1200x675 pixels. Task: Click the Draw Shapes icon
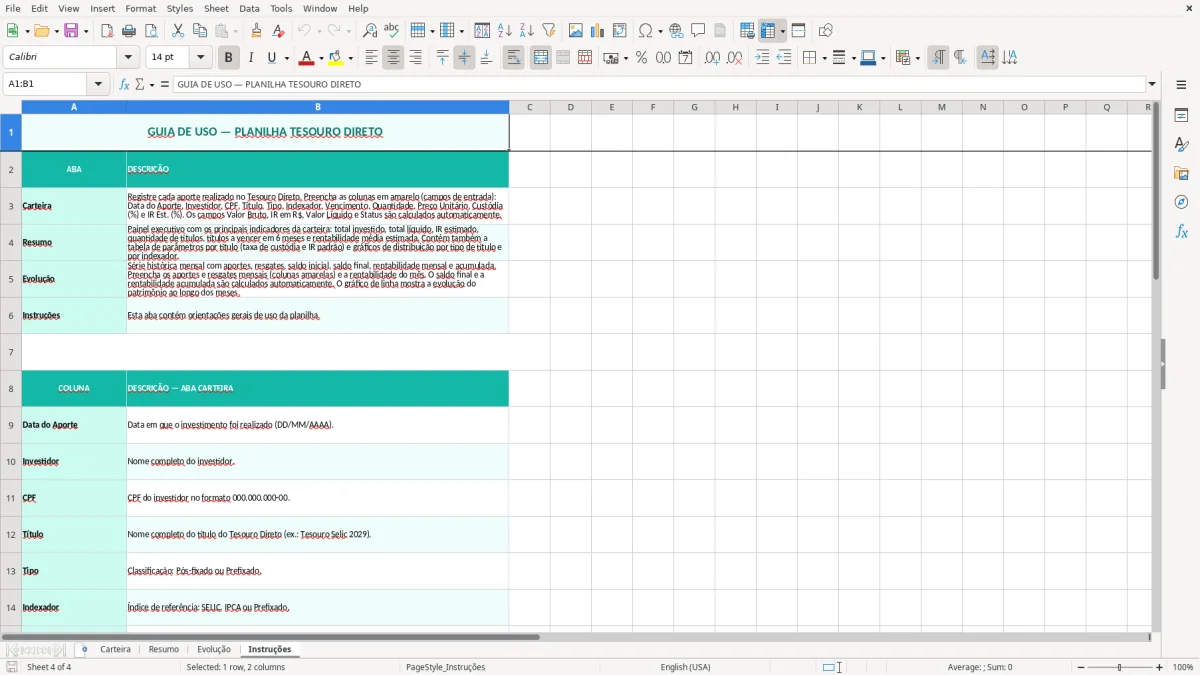(x=826, y=31)
